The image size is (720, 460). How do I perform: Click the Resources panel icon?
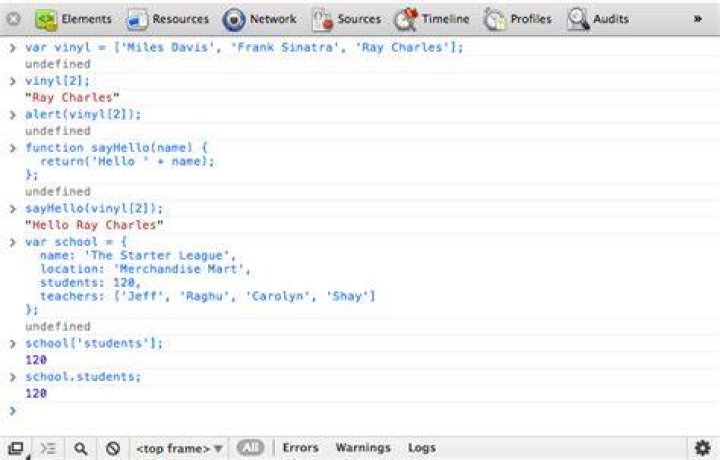tap(137, 20)
